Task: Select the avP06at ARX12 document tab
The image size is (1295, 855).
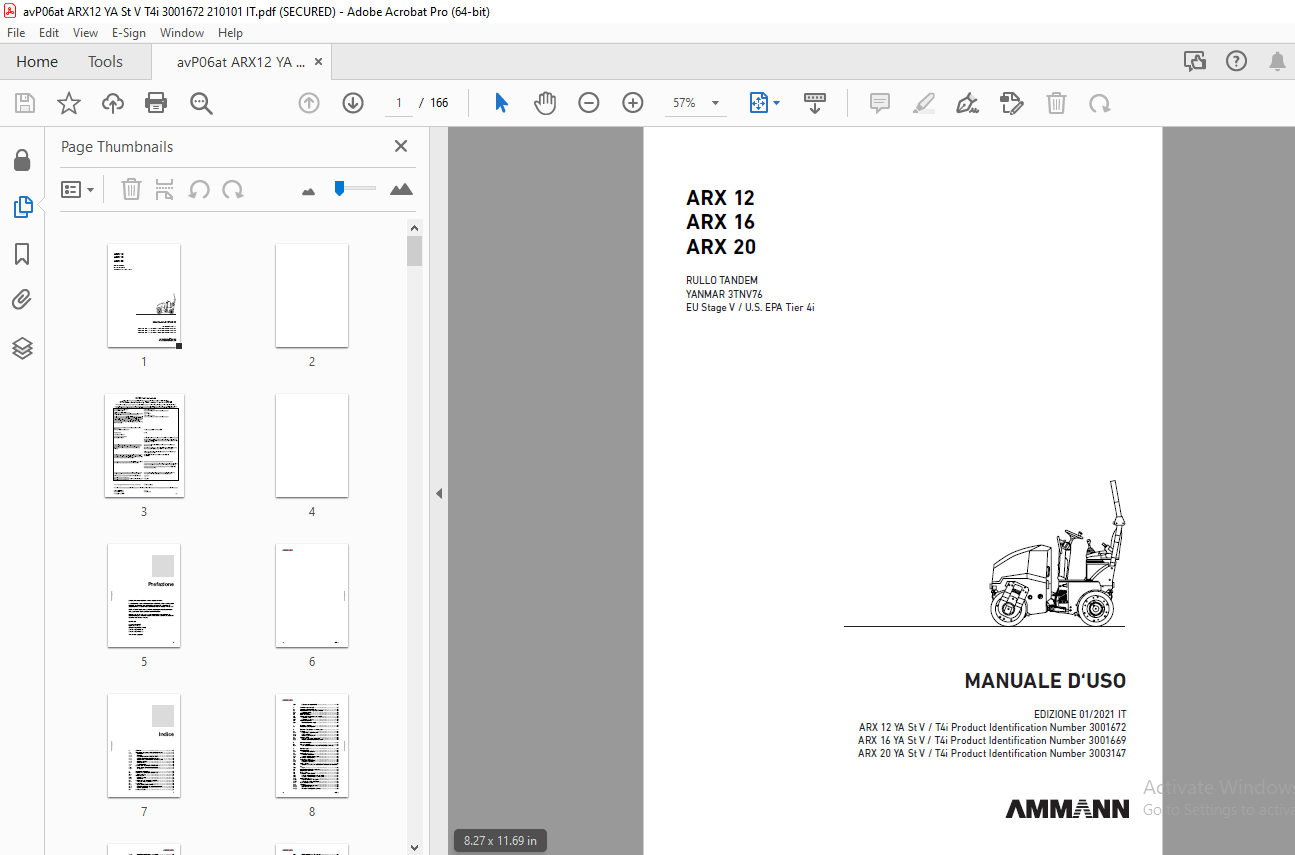Action: click(x=241, y=62)
